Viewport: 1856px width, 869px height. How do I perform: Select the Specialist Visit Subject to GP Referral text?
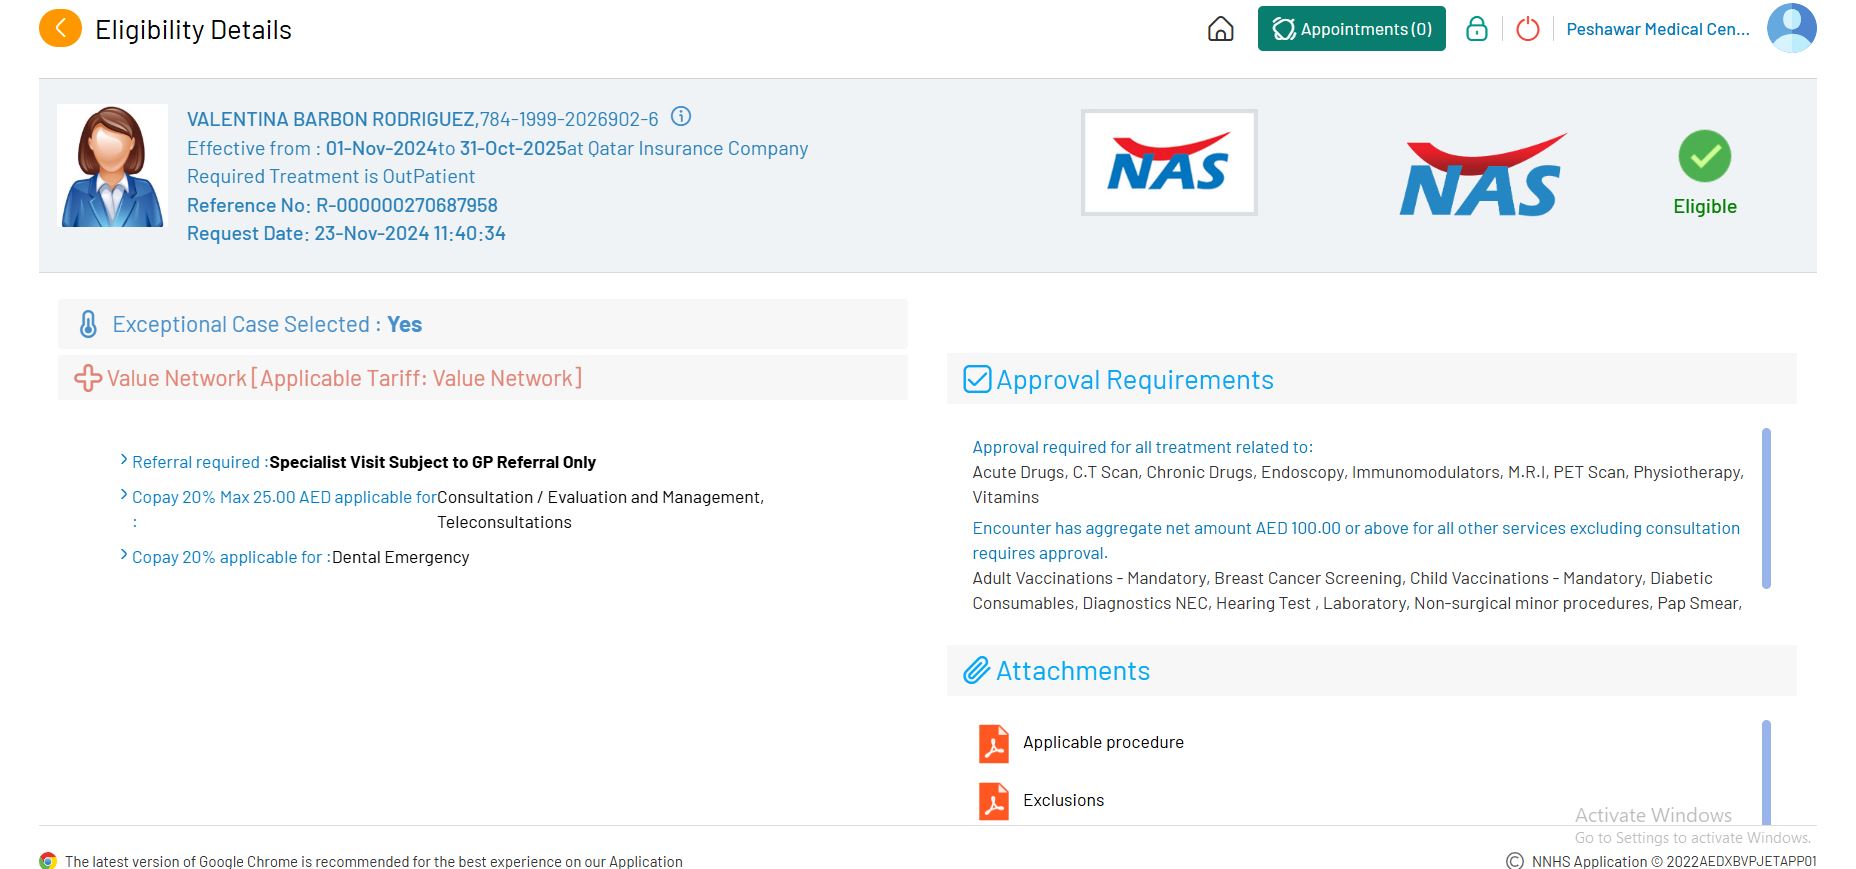432,462
